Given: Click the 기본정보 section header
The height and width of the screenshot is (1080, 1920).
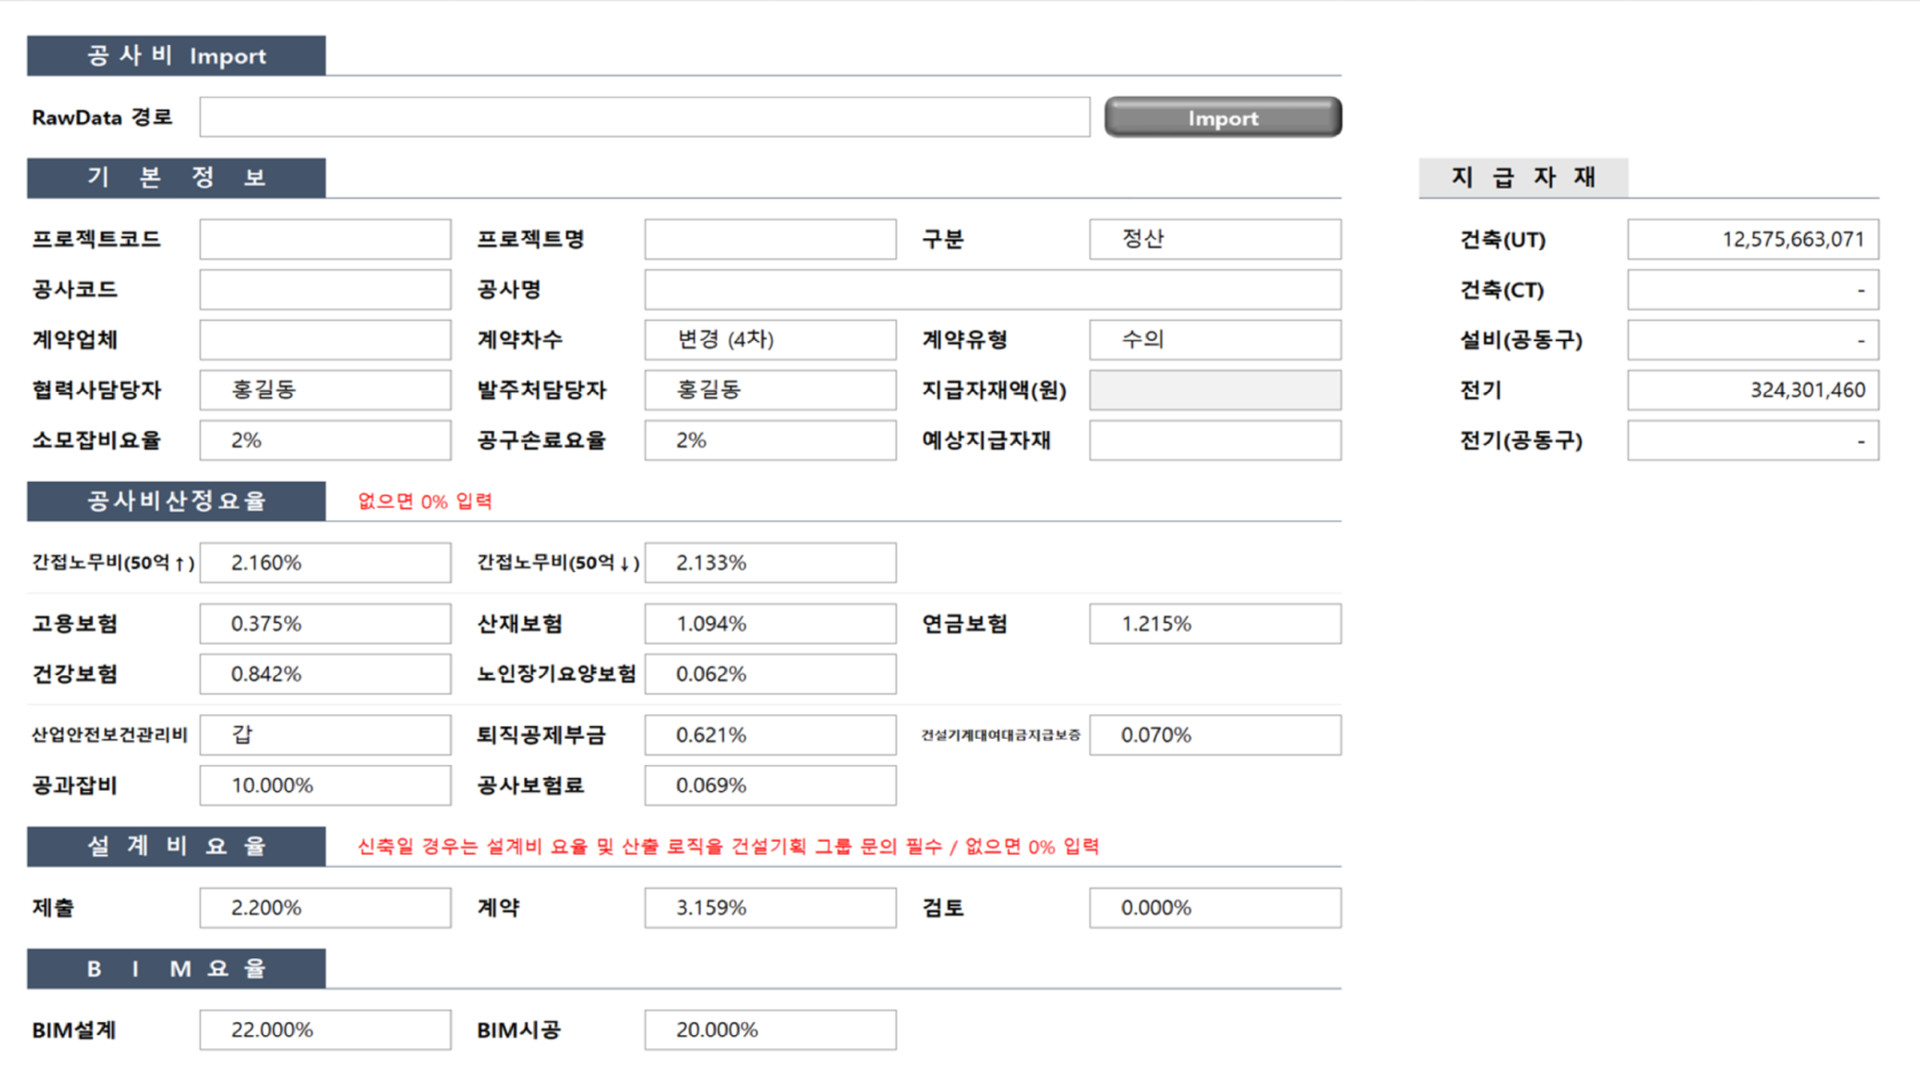Looking at the screenshot, I should click(175, 177).
